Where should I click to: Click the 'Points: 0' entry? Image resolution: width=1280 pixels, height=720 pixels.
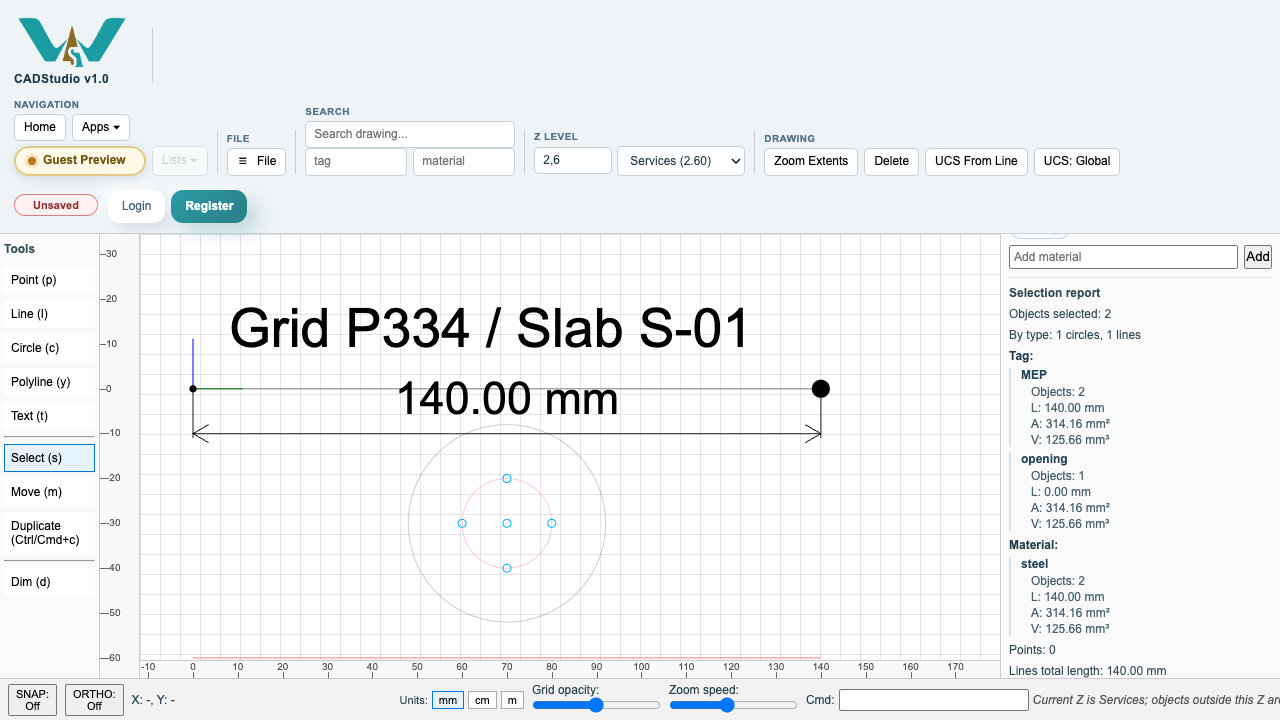1032,650
